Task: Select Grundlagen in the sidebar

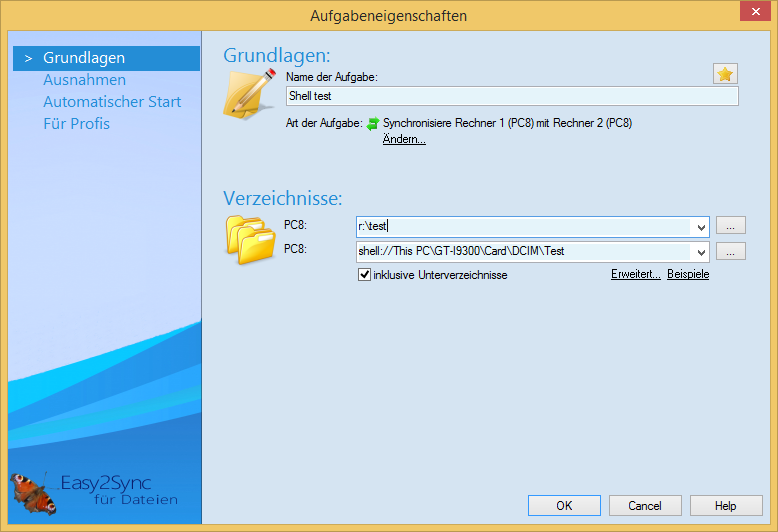Action: tap(84, 58)
